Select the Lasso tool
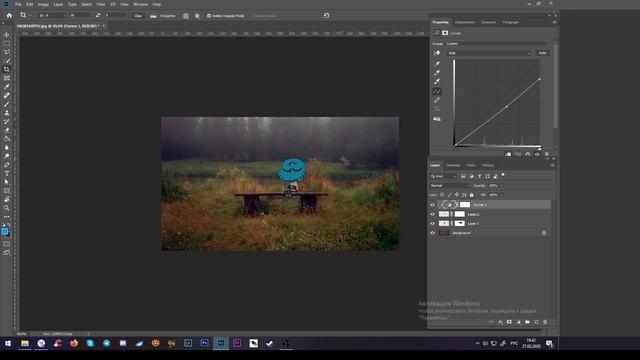640x360 pixels. 7,52
